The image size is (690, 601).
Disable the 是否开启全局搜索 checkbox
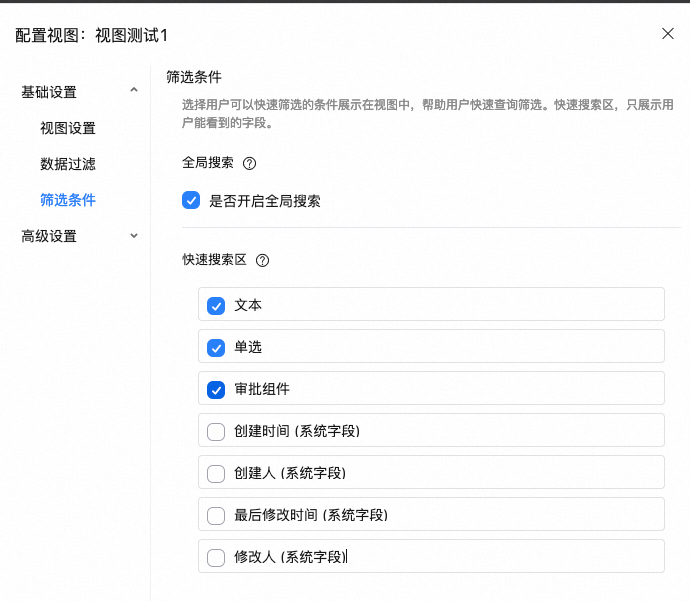(x=191, y=200)
